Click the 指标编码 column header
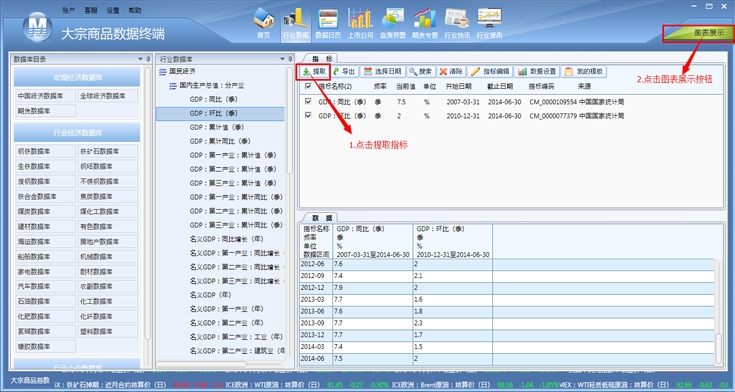 [541, 86]
